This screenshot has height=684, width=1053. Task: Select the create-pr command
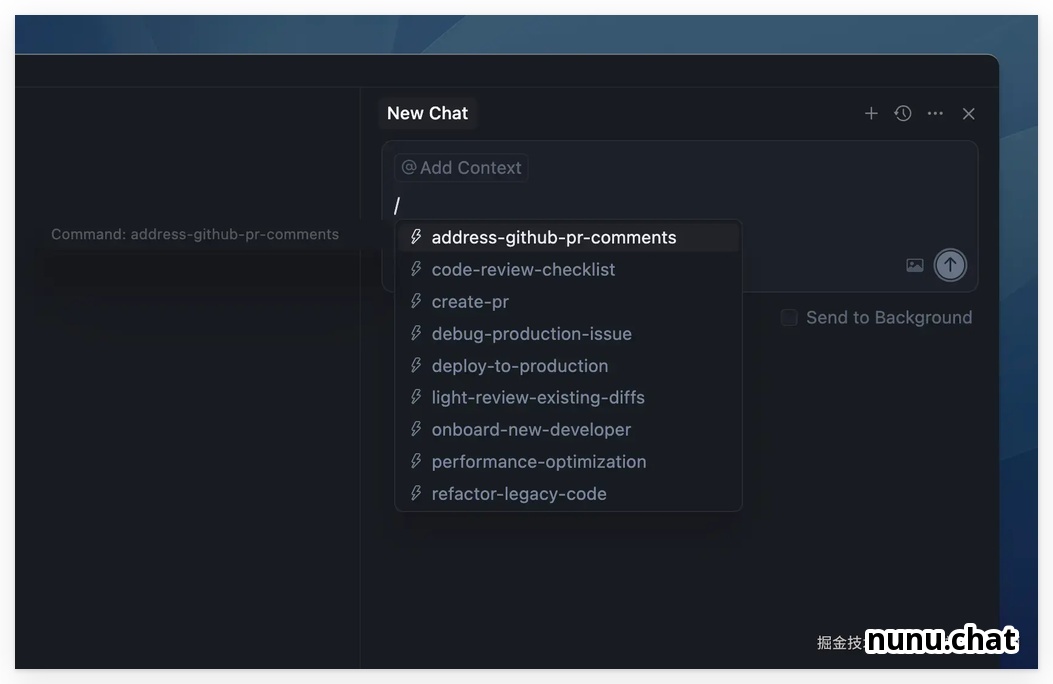point(470,302)
